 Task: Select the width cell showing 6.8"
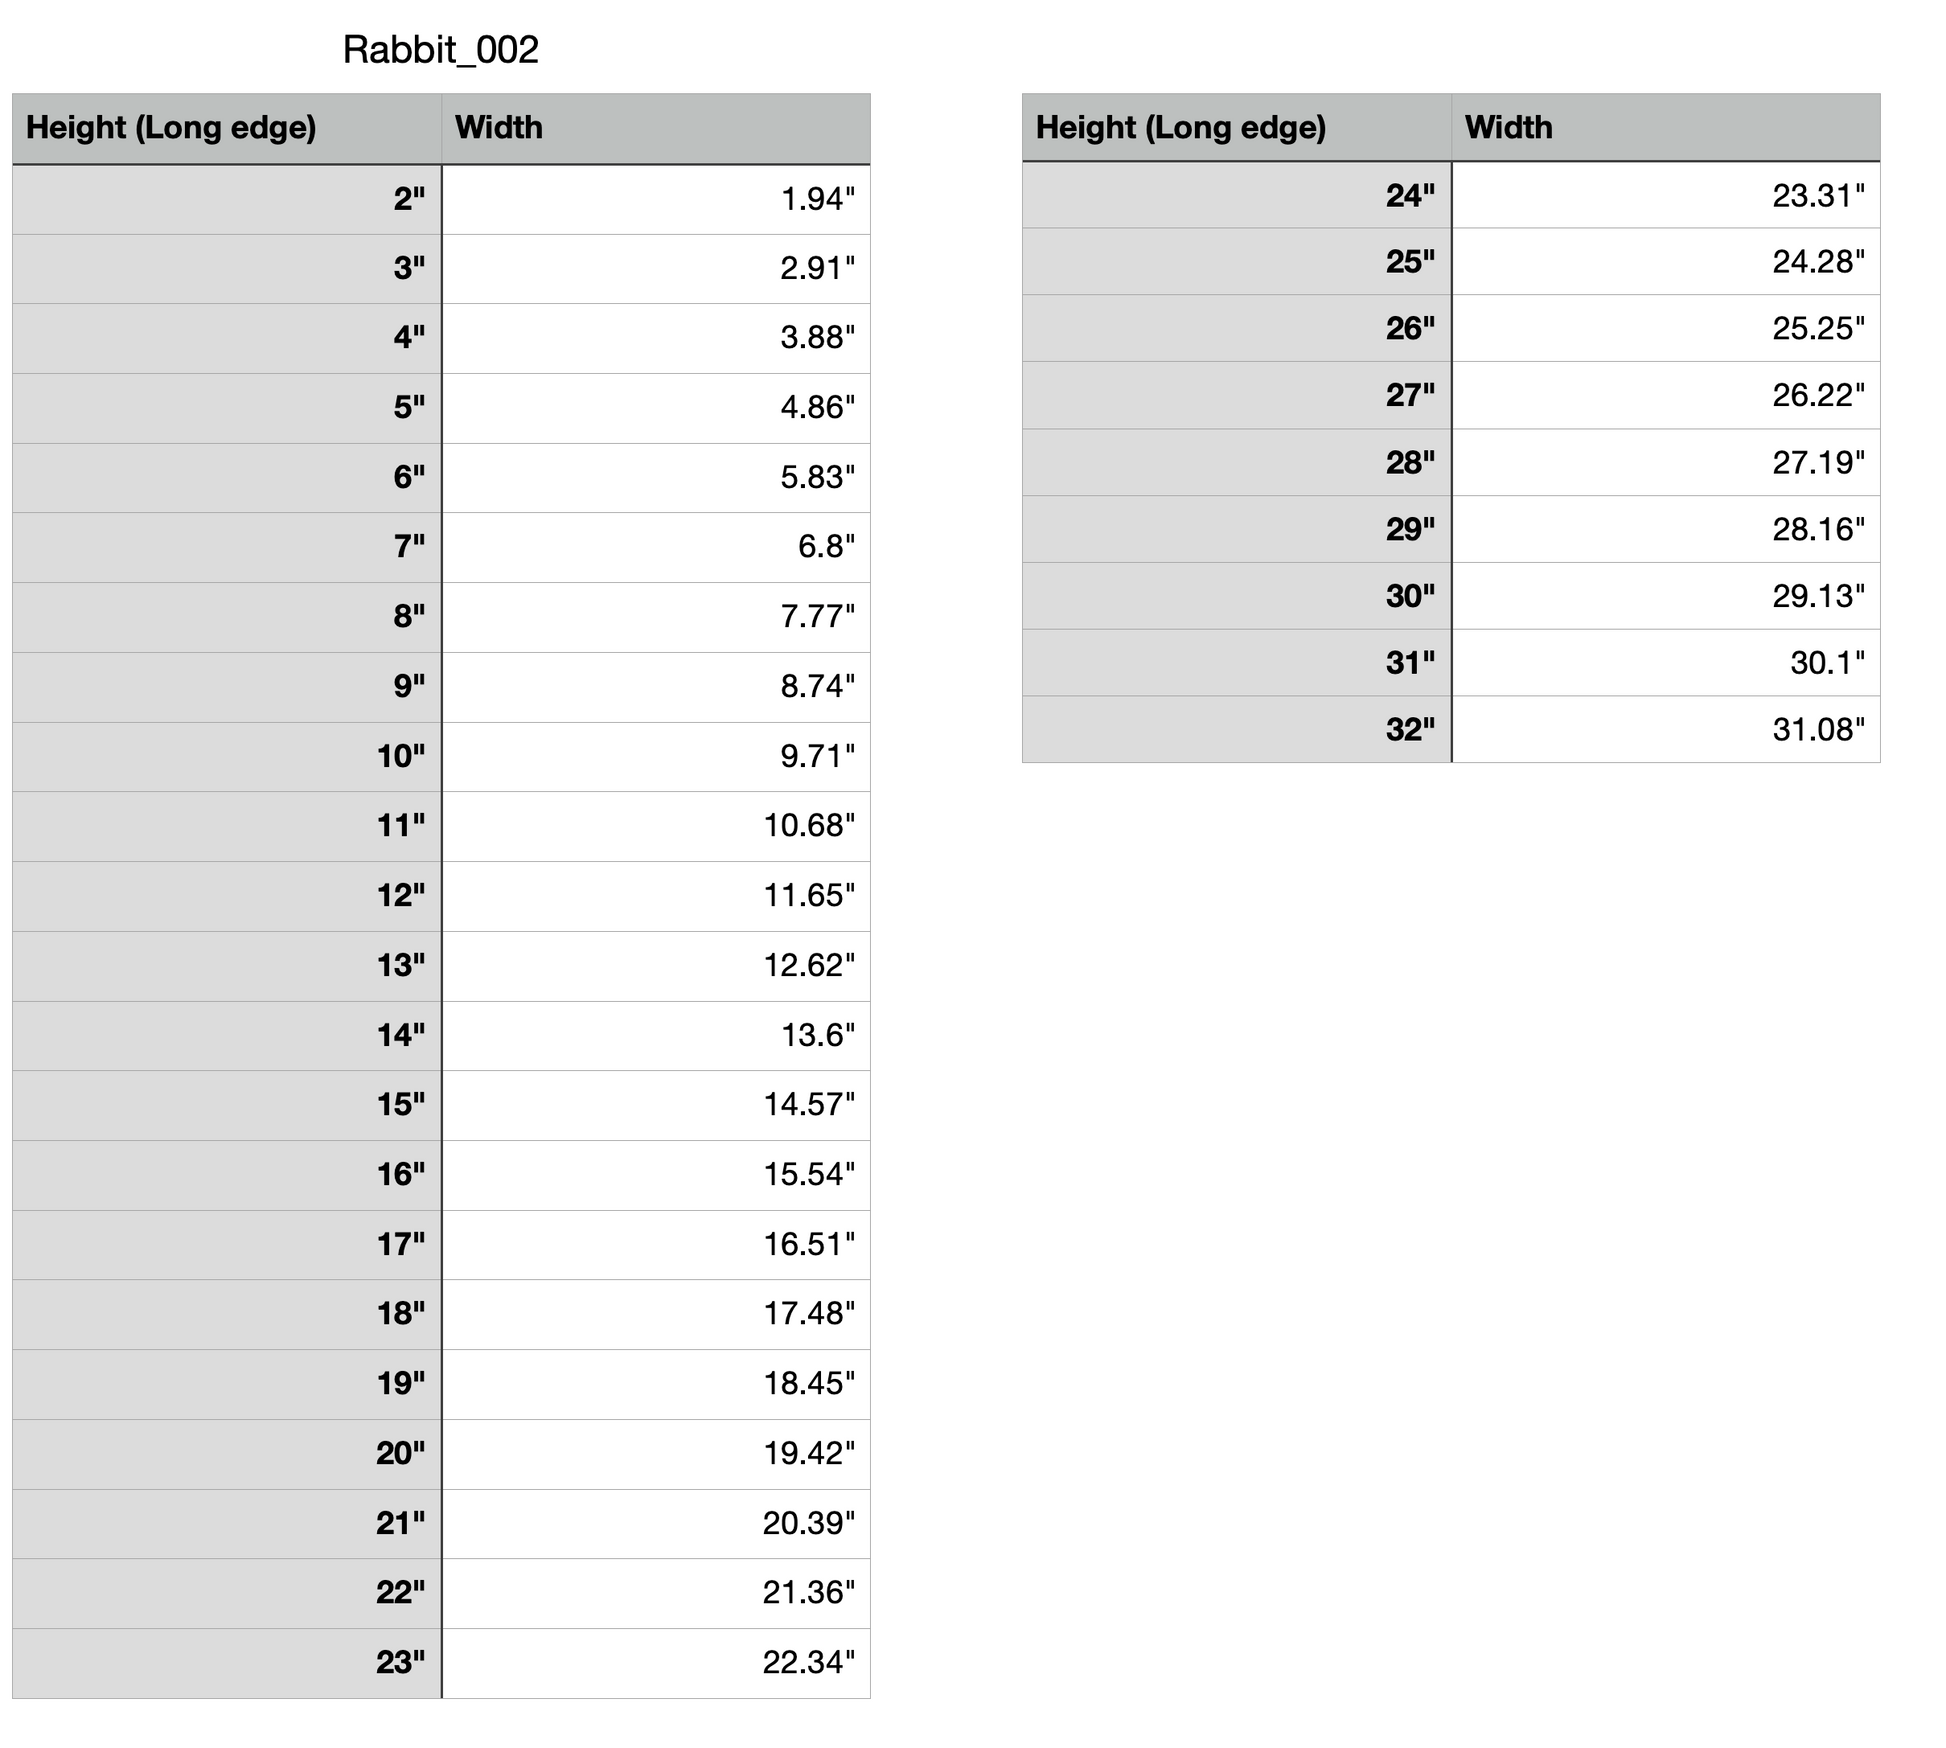[826, 546]
